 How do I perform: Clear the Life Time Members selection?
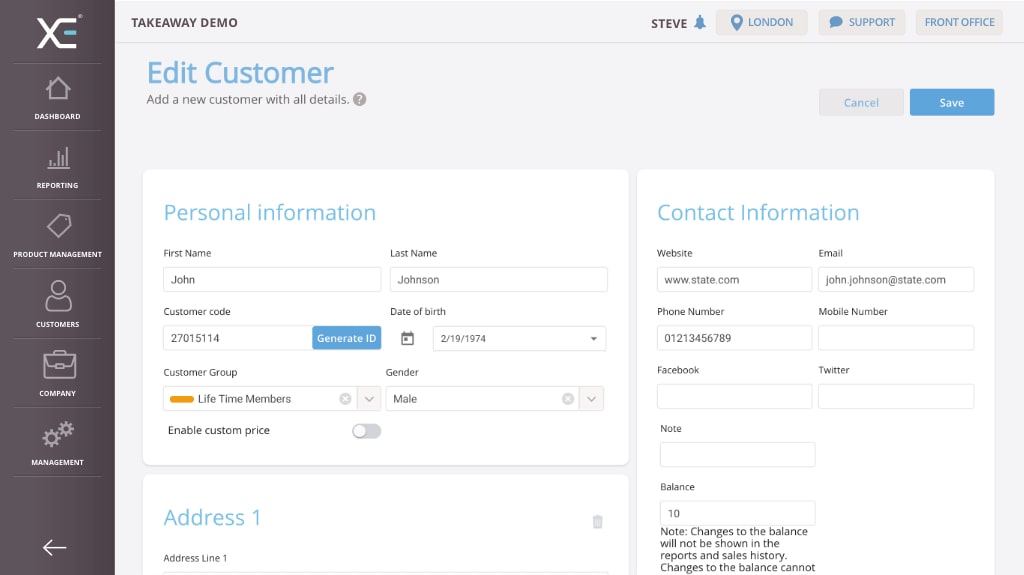[x=345, y=399]
